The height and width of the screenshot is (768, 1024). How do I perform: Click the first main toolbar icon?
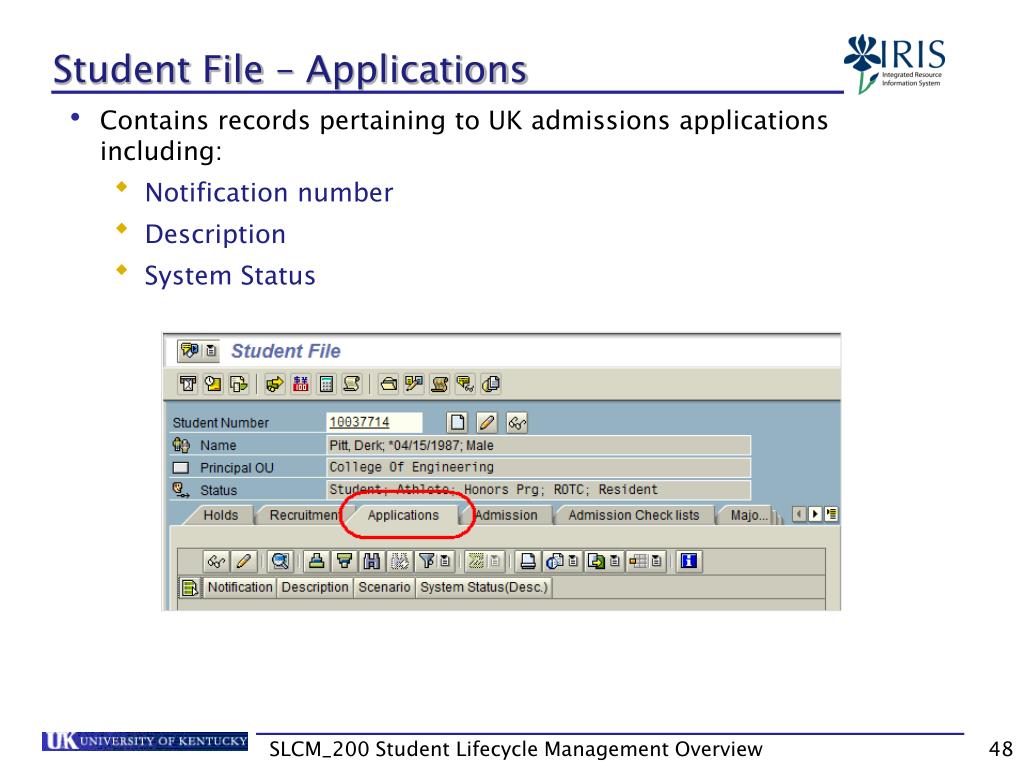pos(188,384)
